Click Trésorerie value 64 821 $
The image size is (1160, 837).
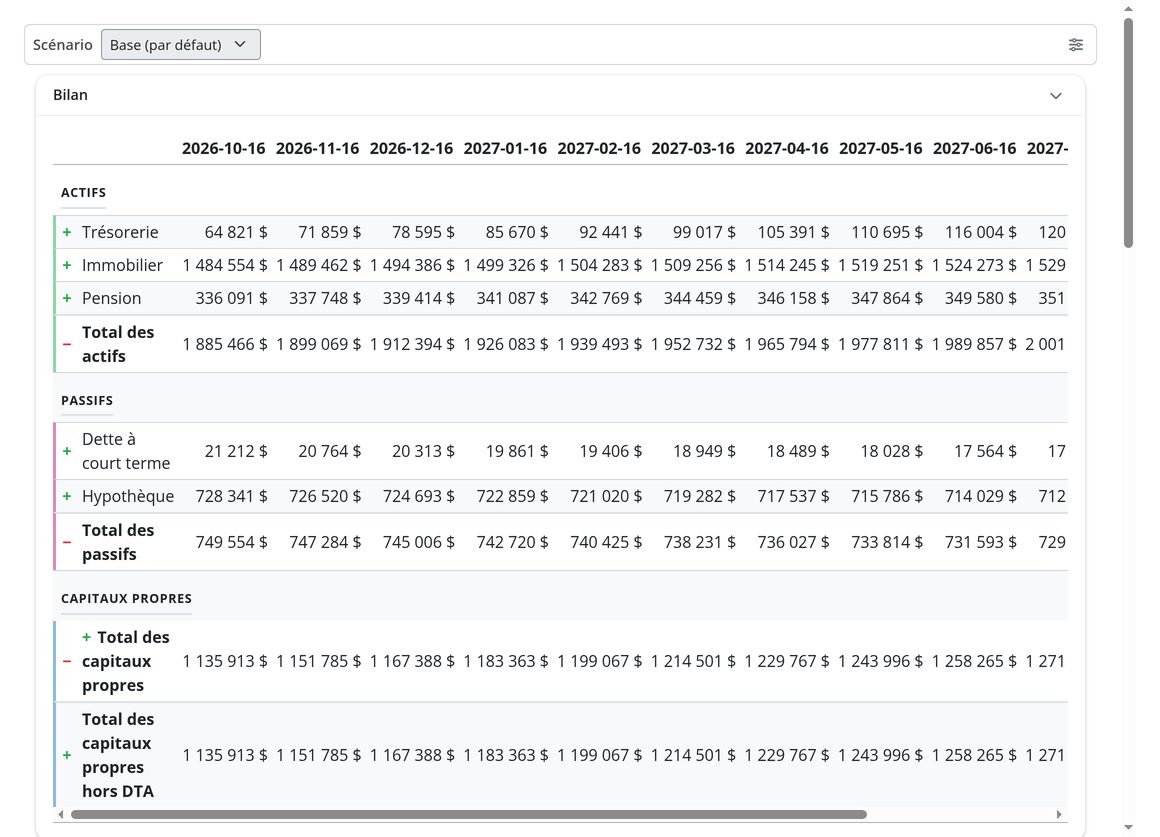click(x=236, y=232)
